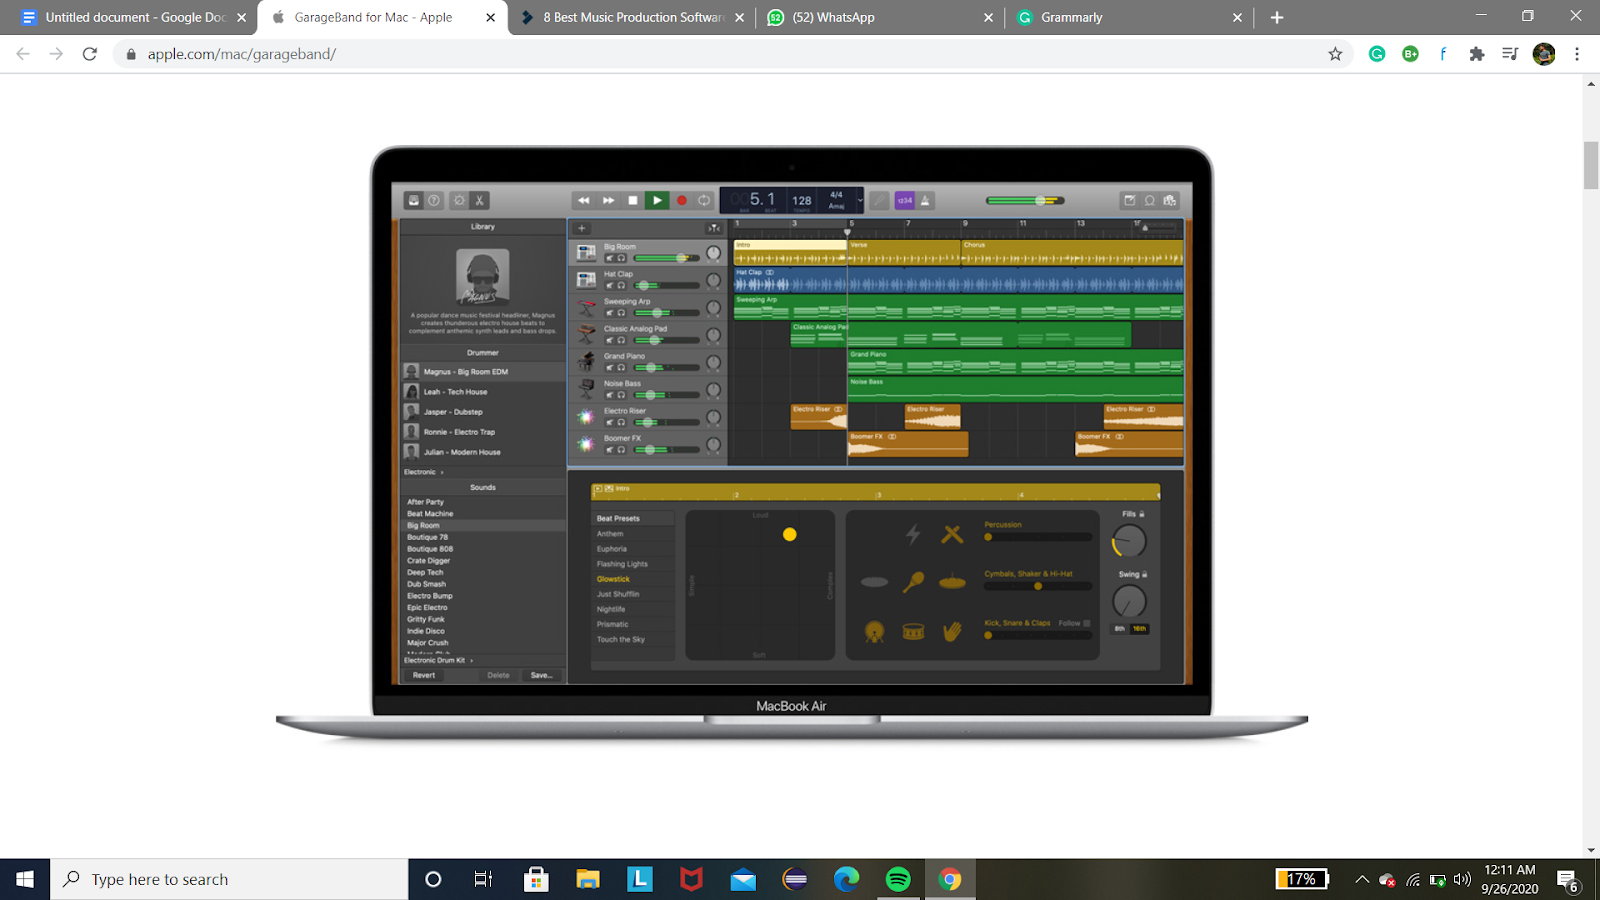Mute the Noise Bass track
Image resolution: width=1600 pixels, height=900 pixels.
click(x=609, y=395)
